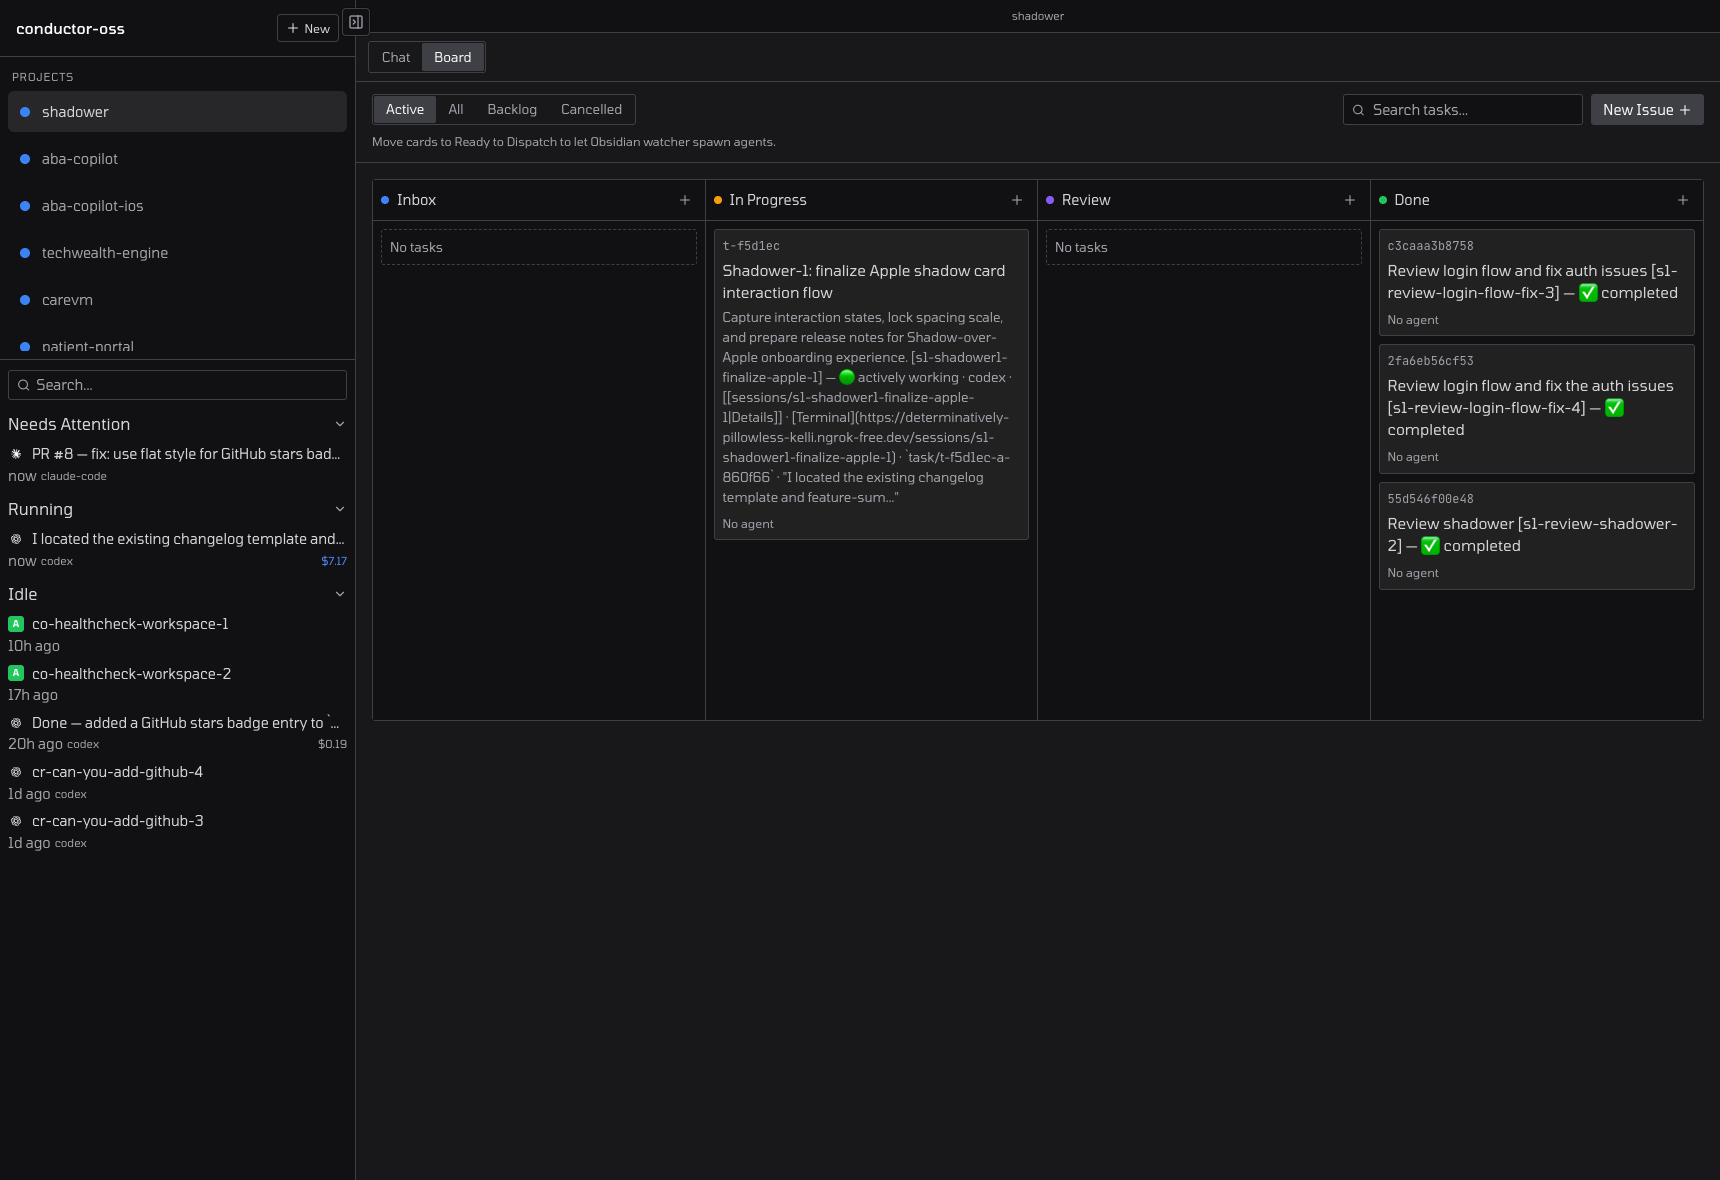The width and height of the screenshot is (1720, 1180).
Task: Add a card to the Review column
Action: point(1350,200)
